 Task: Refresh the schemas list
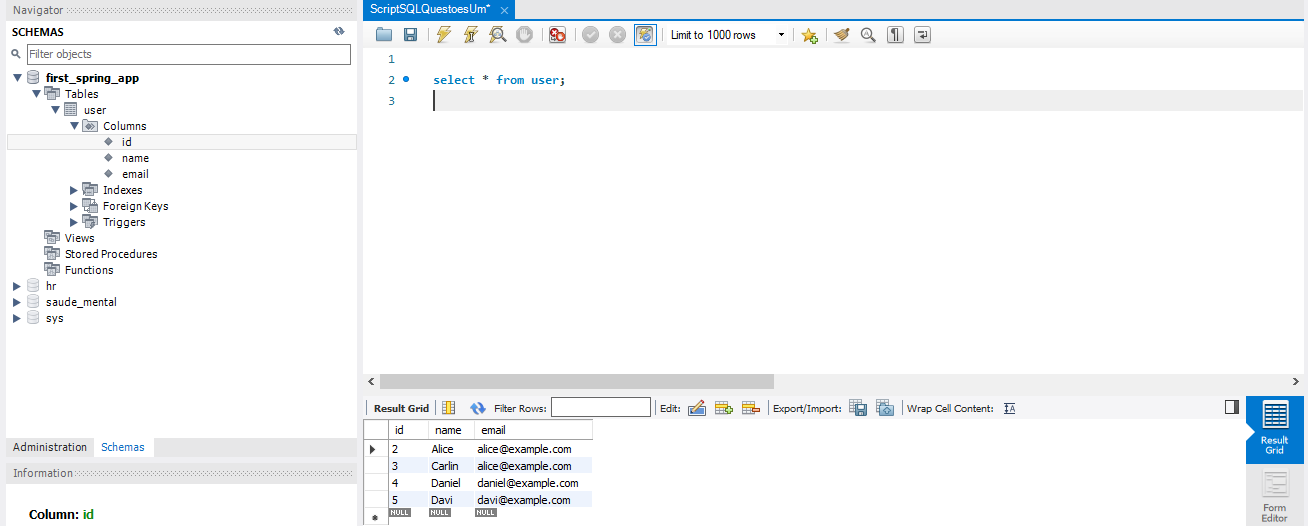point(339,31)
